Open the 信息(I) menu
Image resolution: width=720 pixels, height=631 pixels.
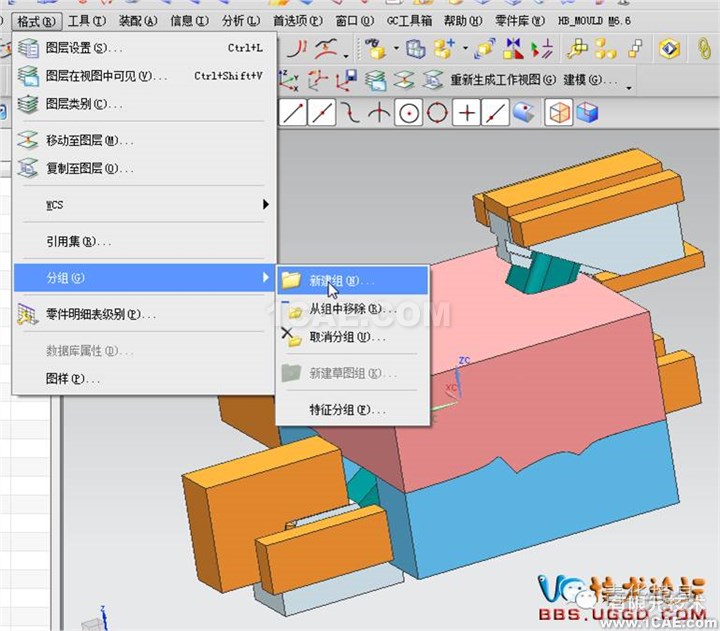[x=189, y=21]
